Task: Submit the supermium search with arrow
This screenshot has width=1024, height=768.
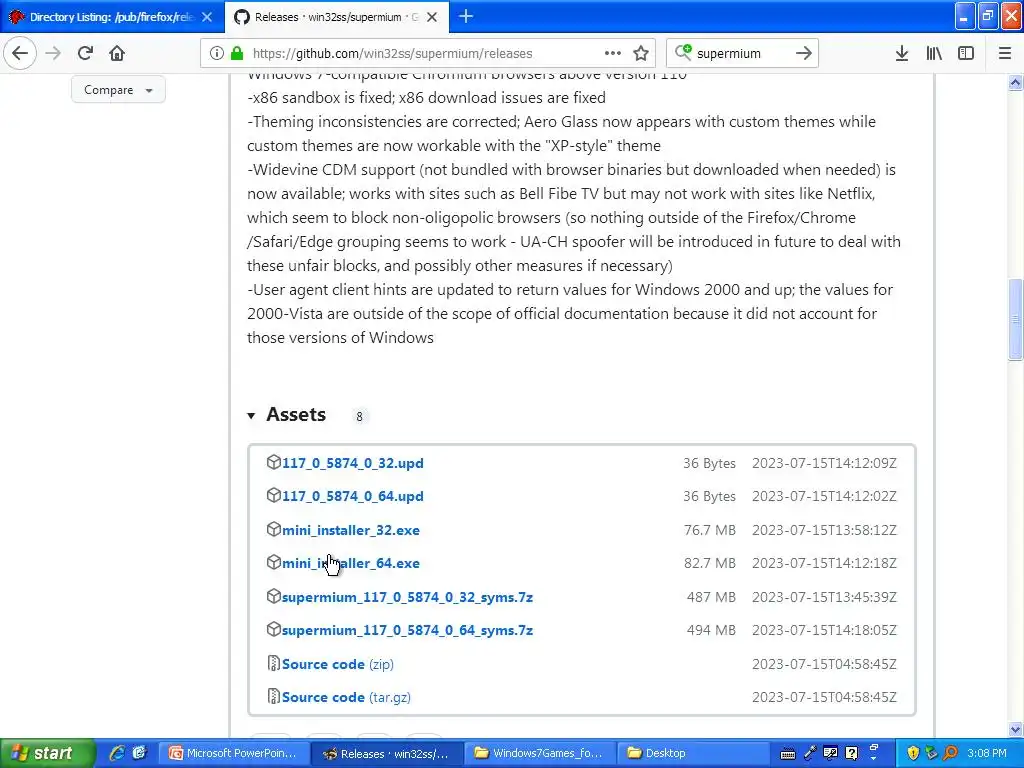Action: pyautogui.click(x=804, y=53)
